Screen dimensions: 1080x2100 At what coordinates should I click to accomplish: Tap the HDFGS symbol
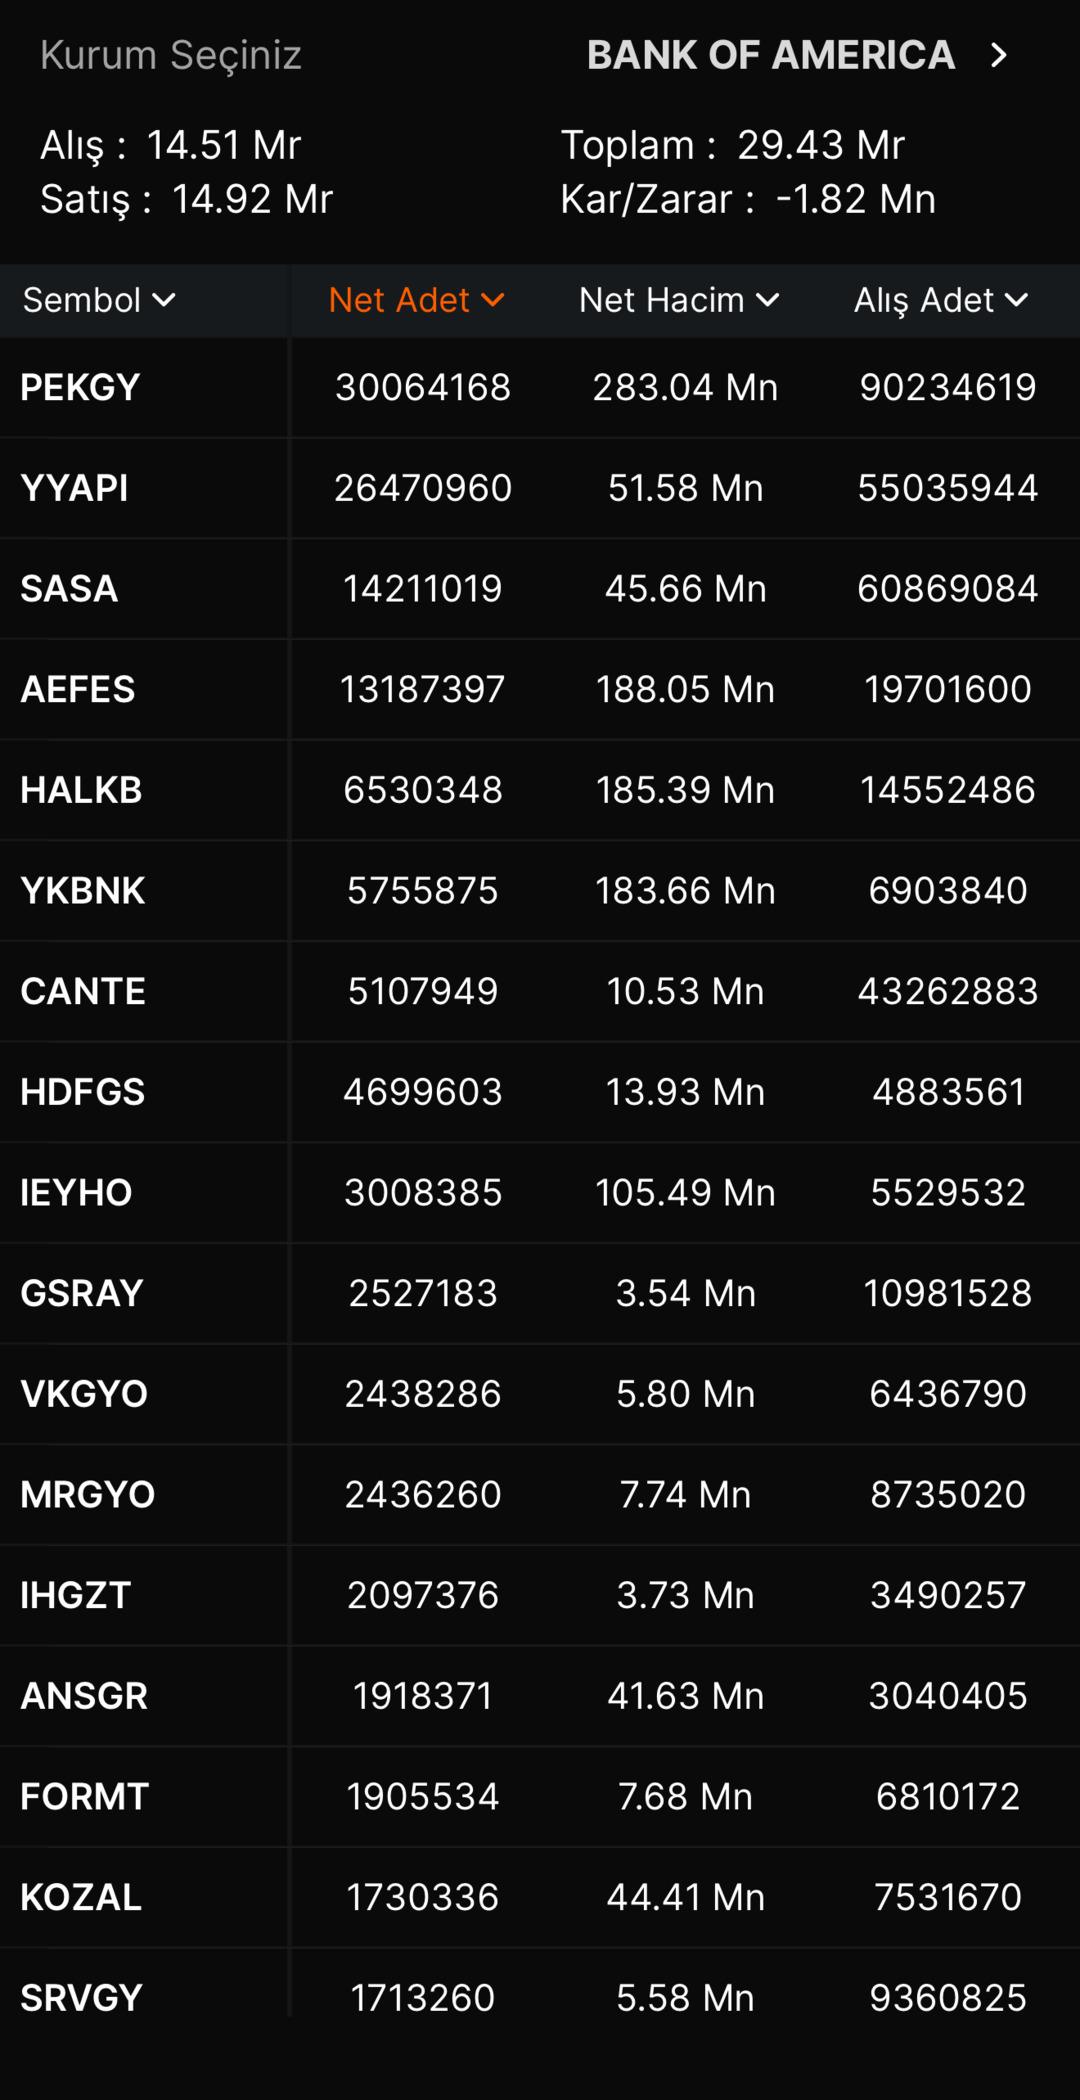point(83,1092)
